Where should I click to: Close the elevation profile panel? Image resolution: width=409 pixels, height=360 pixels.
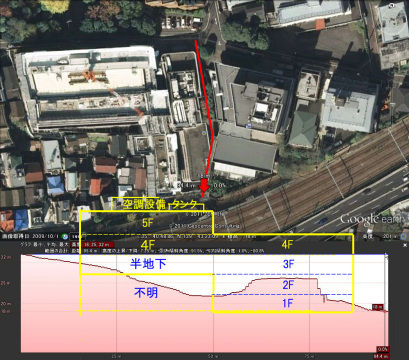[x=405, y=244]
